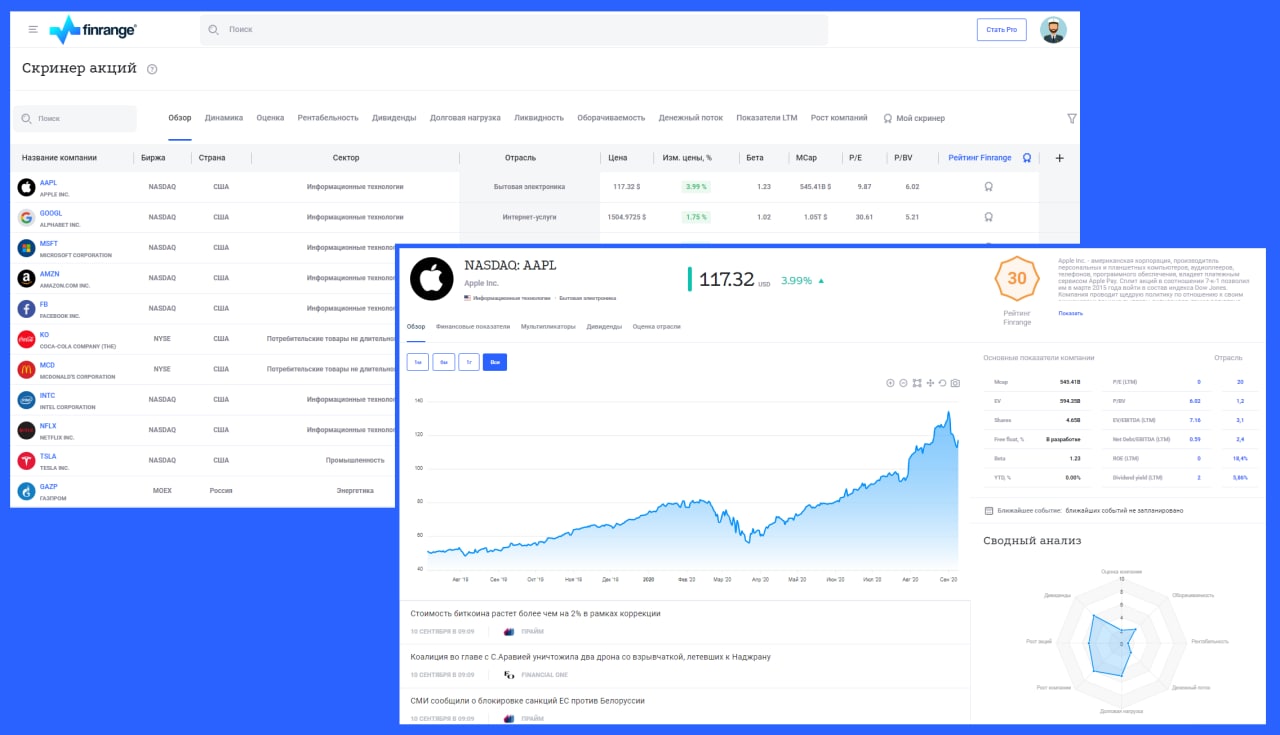
Task: Sort by the Рейтинг Finrange column header
Action: coord(980,158)
